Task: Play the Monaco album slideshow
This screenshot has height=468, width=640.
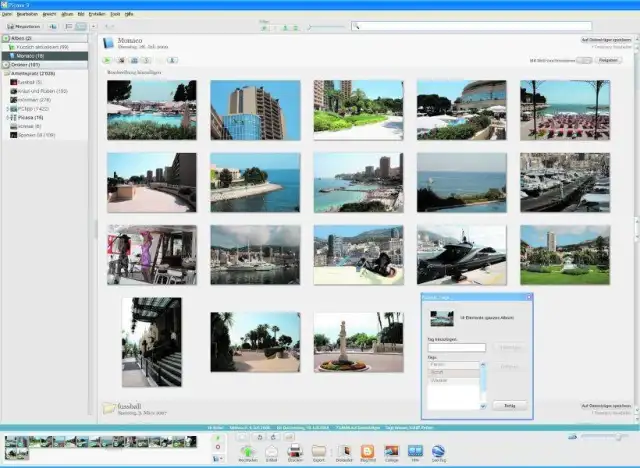Action: coord(108,61)
